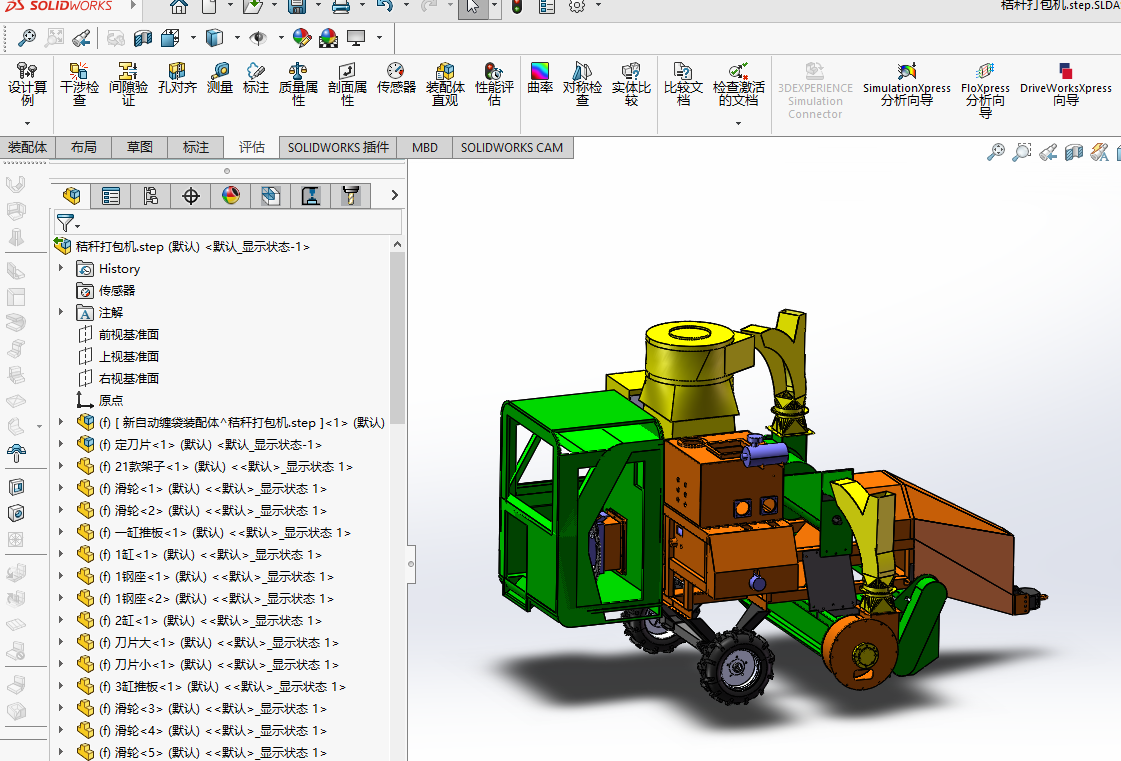Launch FloXpress 分析向导
Viewport: 1121px width, 761px height.
pyautogui.click(x=985, y=90)
